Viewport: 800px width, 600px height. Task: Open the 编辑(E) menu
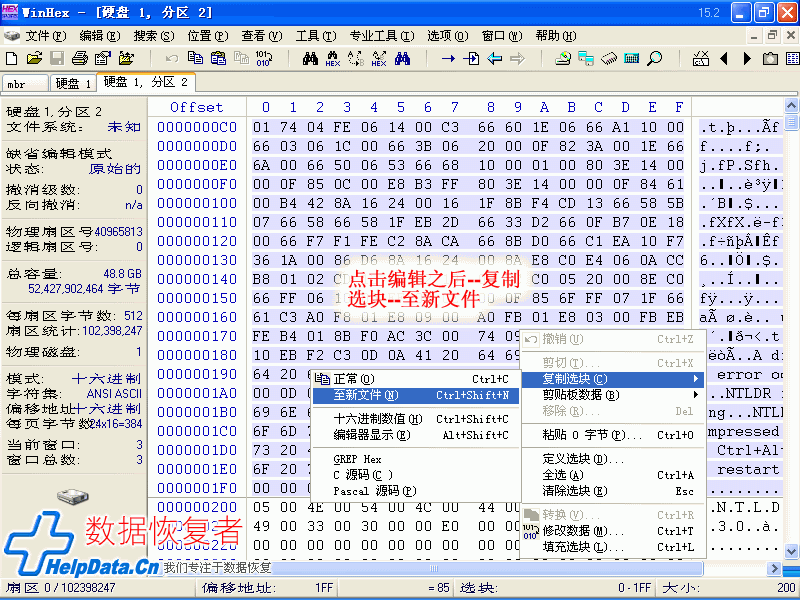click(100, 36)
